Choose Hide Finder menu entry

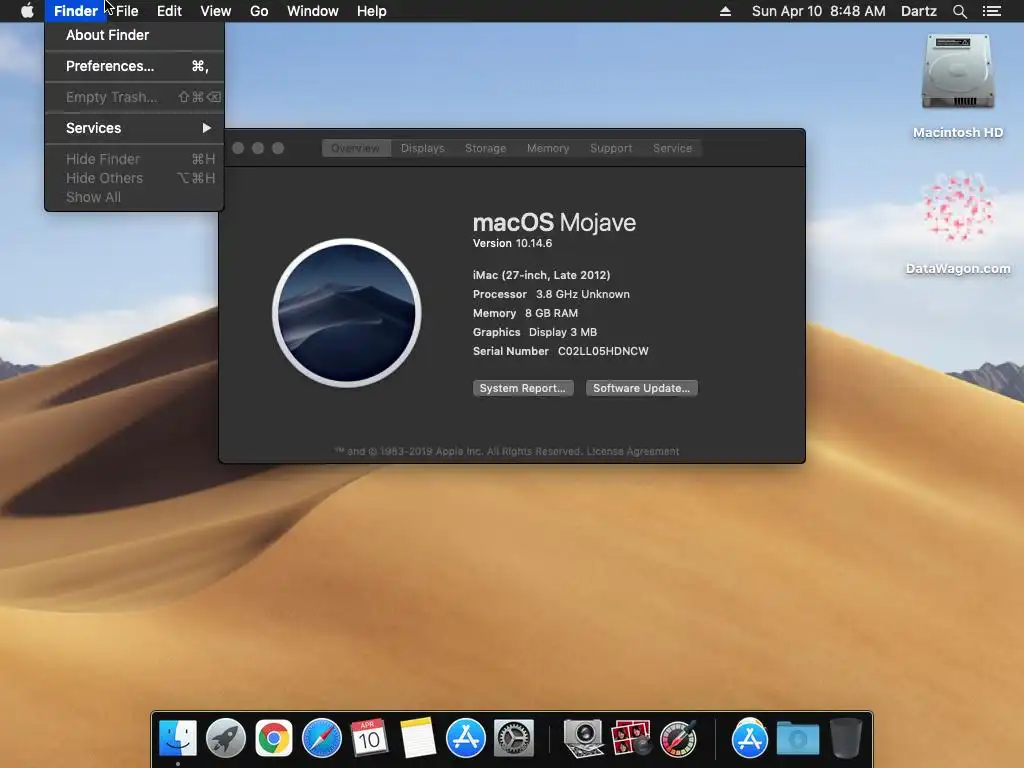135,159
